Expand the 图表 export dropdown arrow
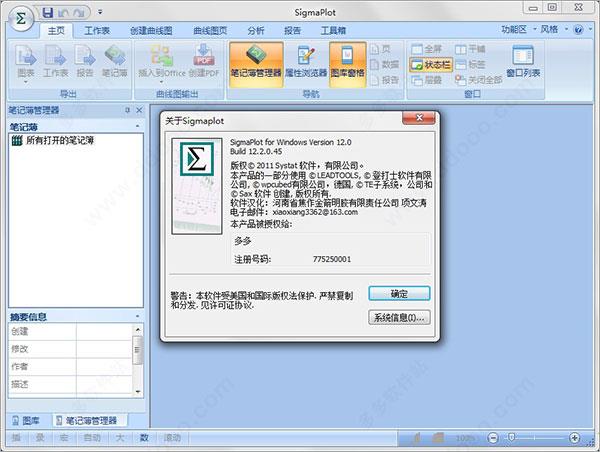Screen dimensions: 600x452 click(26, 82)
